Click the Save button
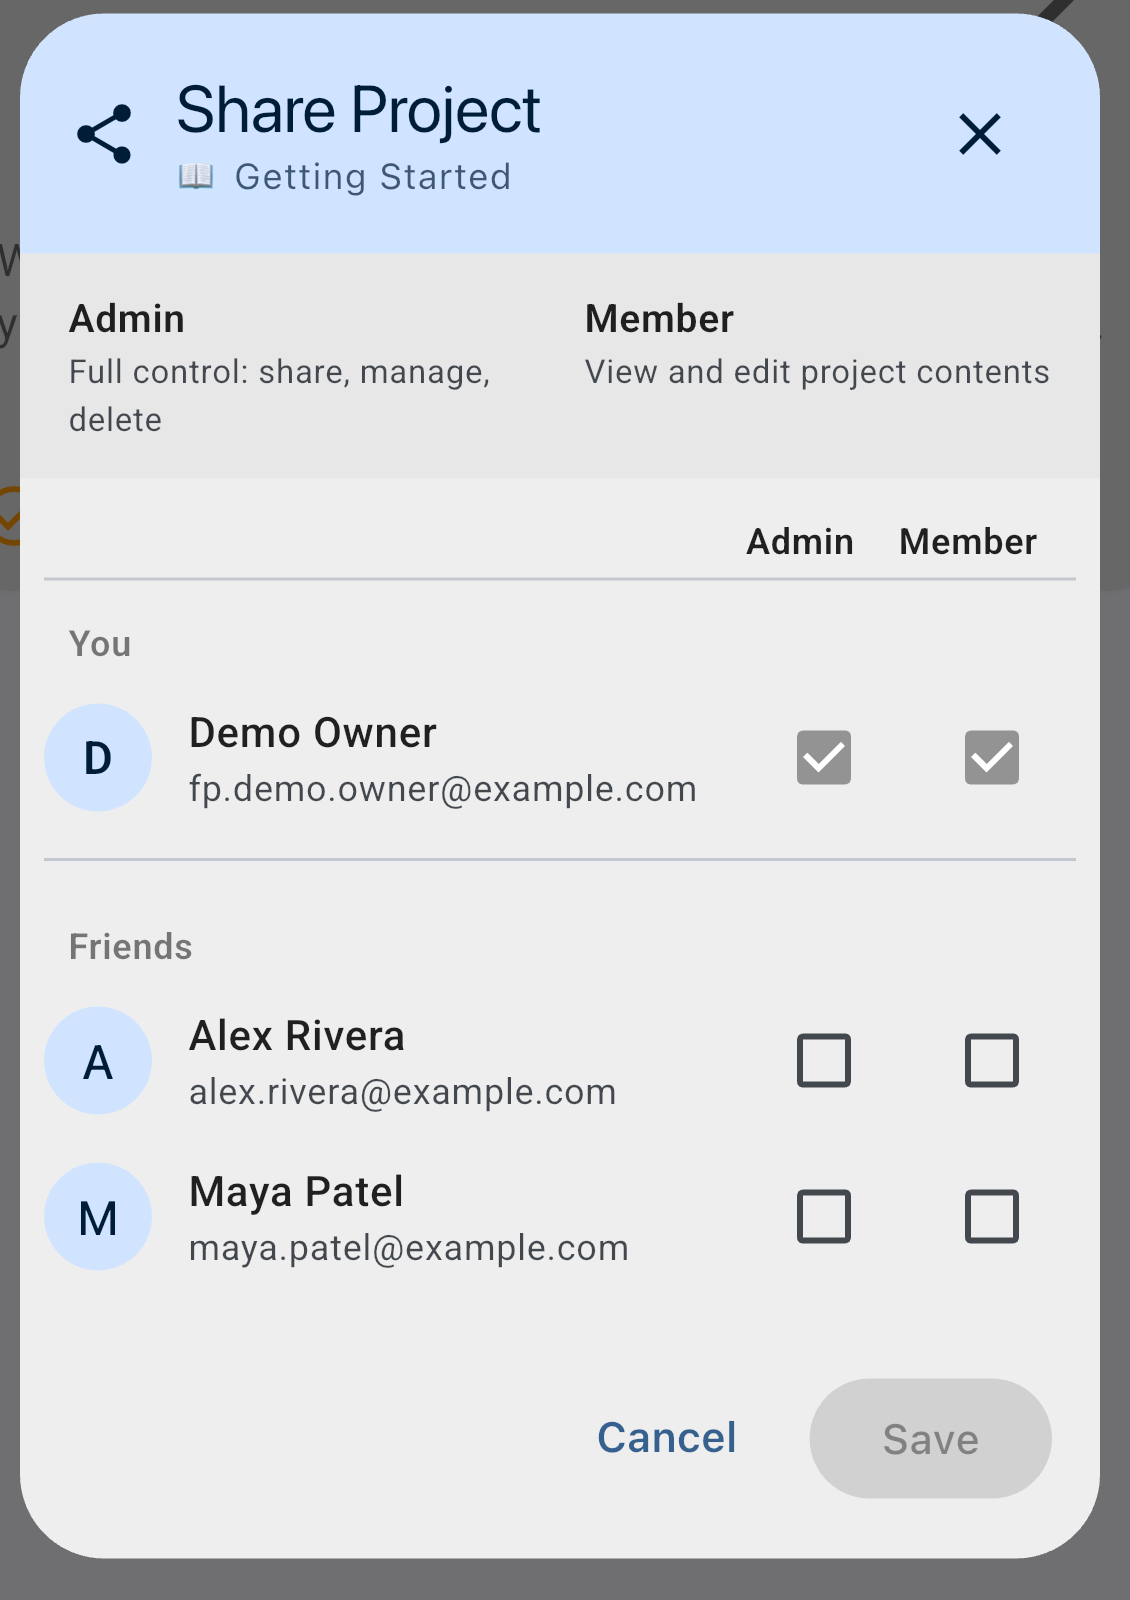The width and height of the screenshot is (1130, 1600). pos(930,1438)
